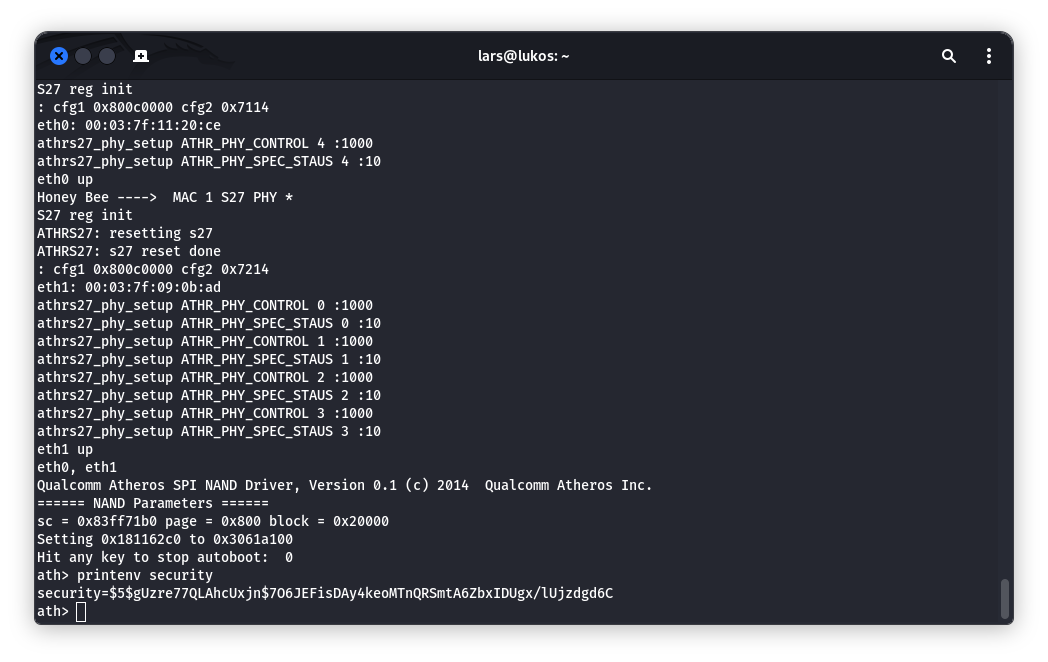
Task: Click the 'Setting 0x181162c0 to 0x3061a100' line
Action: click(x=164, y=539)
